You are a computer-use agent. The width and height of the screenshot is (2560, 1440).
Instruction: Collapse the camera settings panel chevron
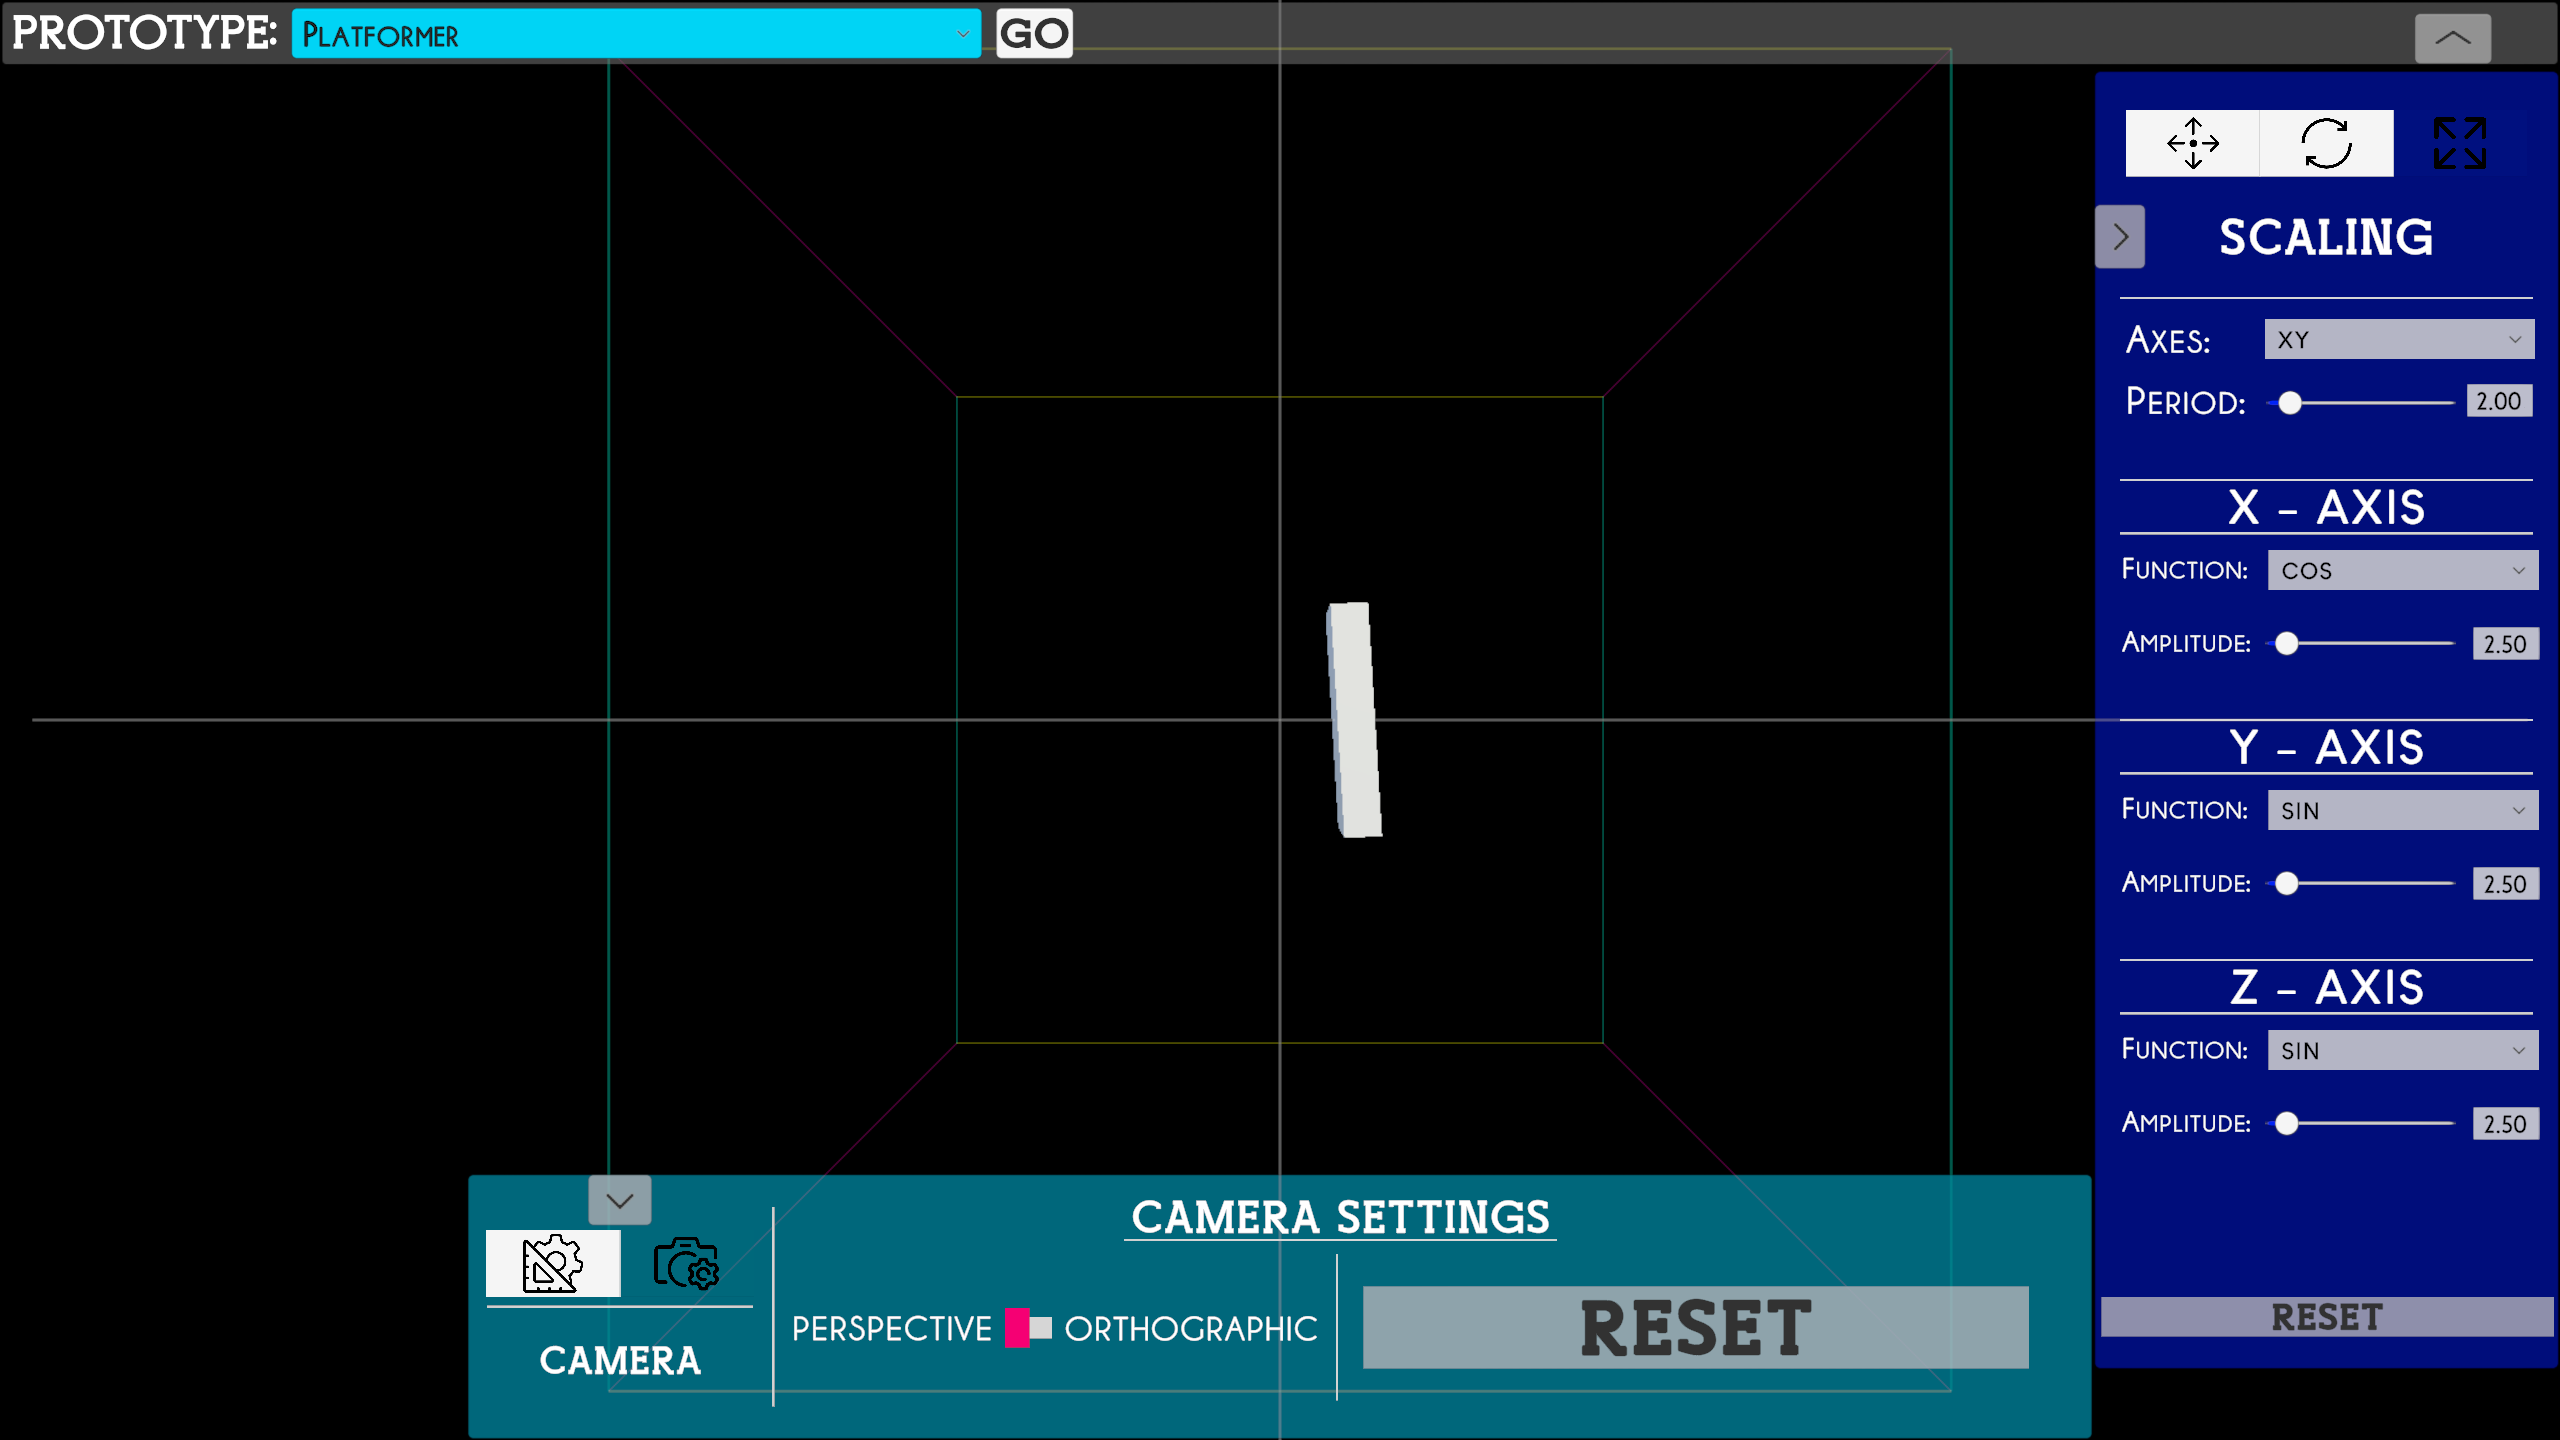click(x=620, y=1200)
